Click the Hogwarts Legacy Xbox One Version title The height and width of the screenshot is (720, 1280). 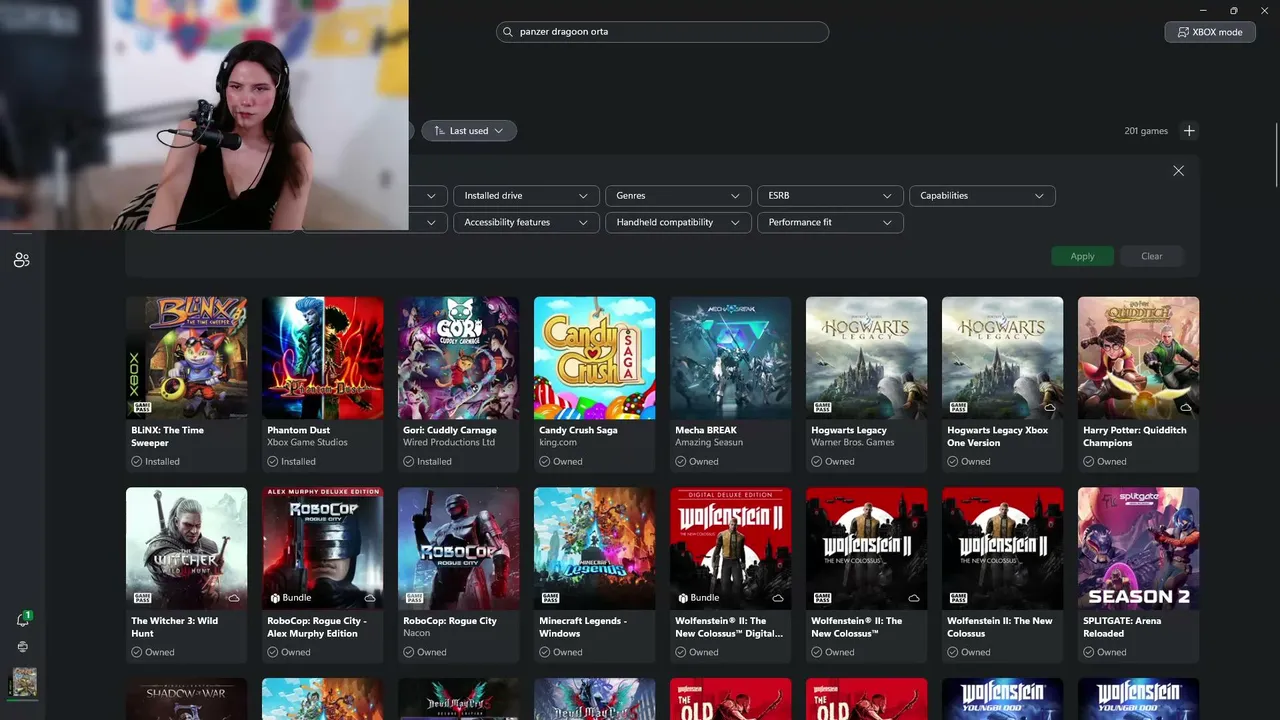pos(998,437)
